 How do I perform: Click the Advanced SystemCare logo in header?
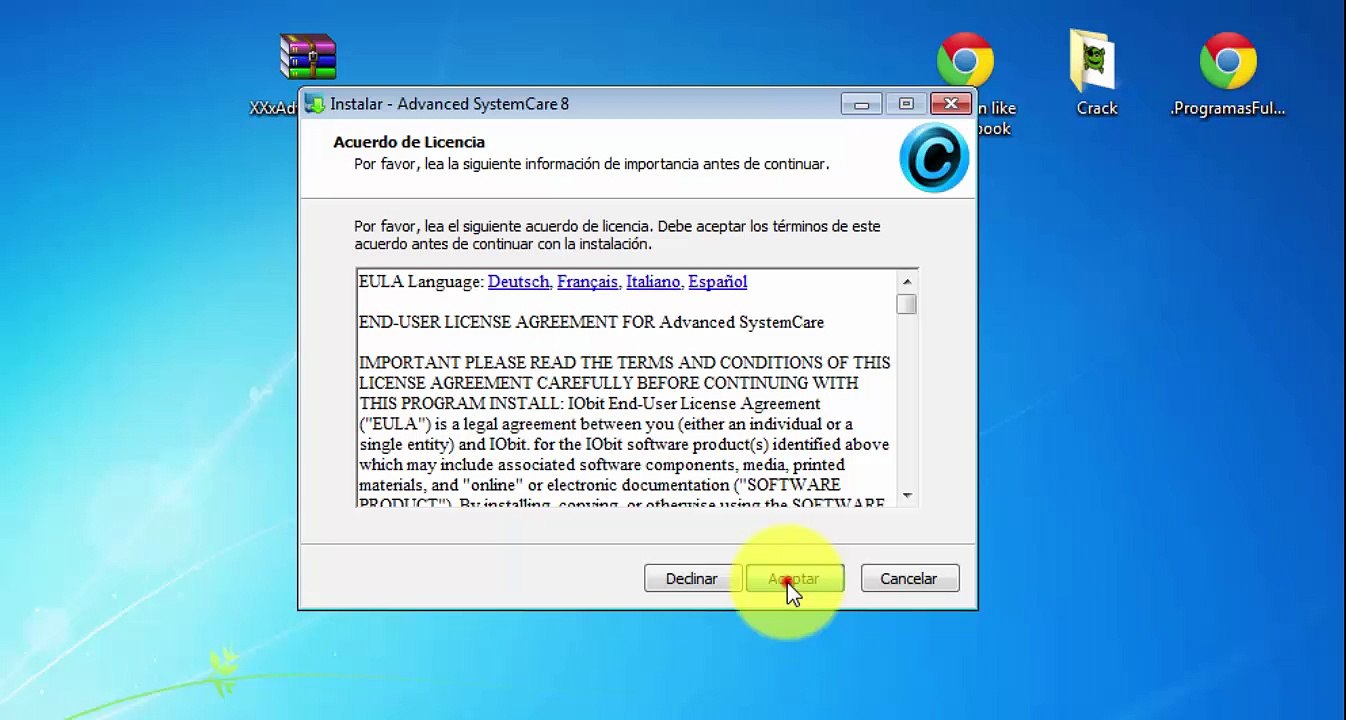(x=934, y=157)
